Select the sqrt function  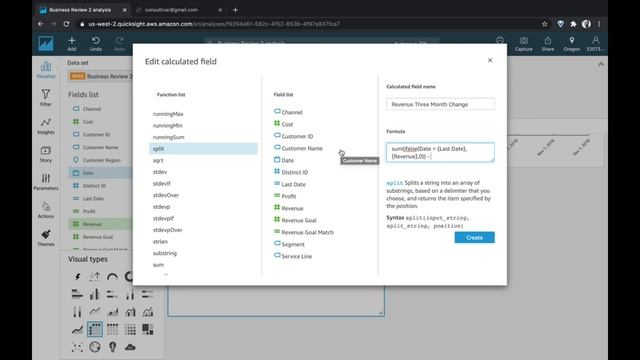pos(158,160)
